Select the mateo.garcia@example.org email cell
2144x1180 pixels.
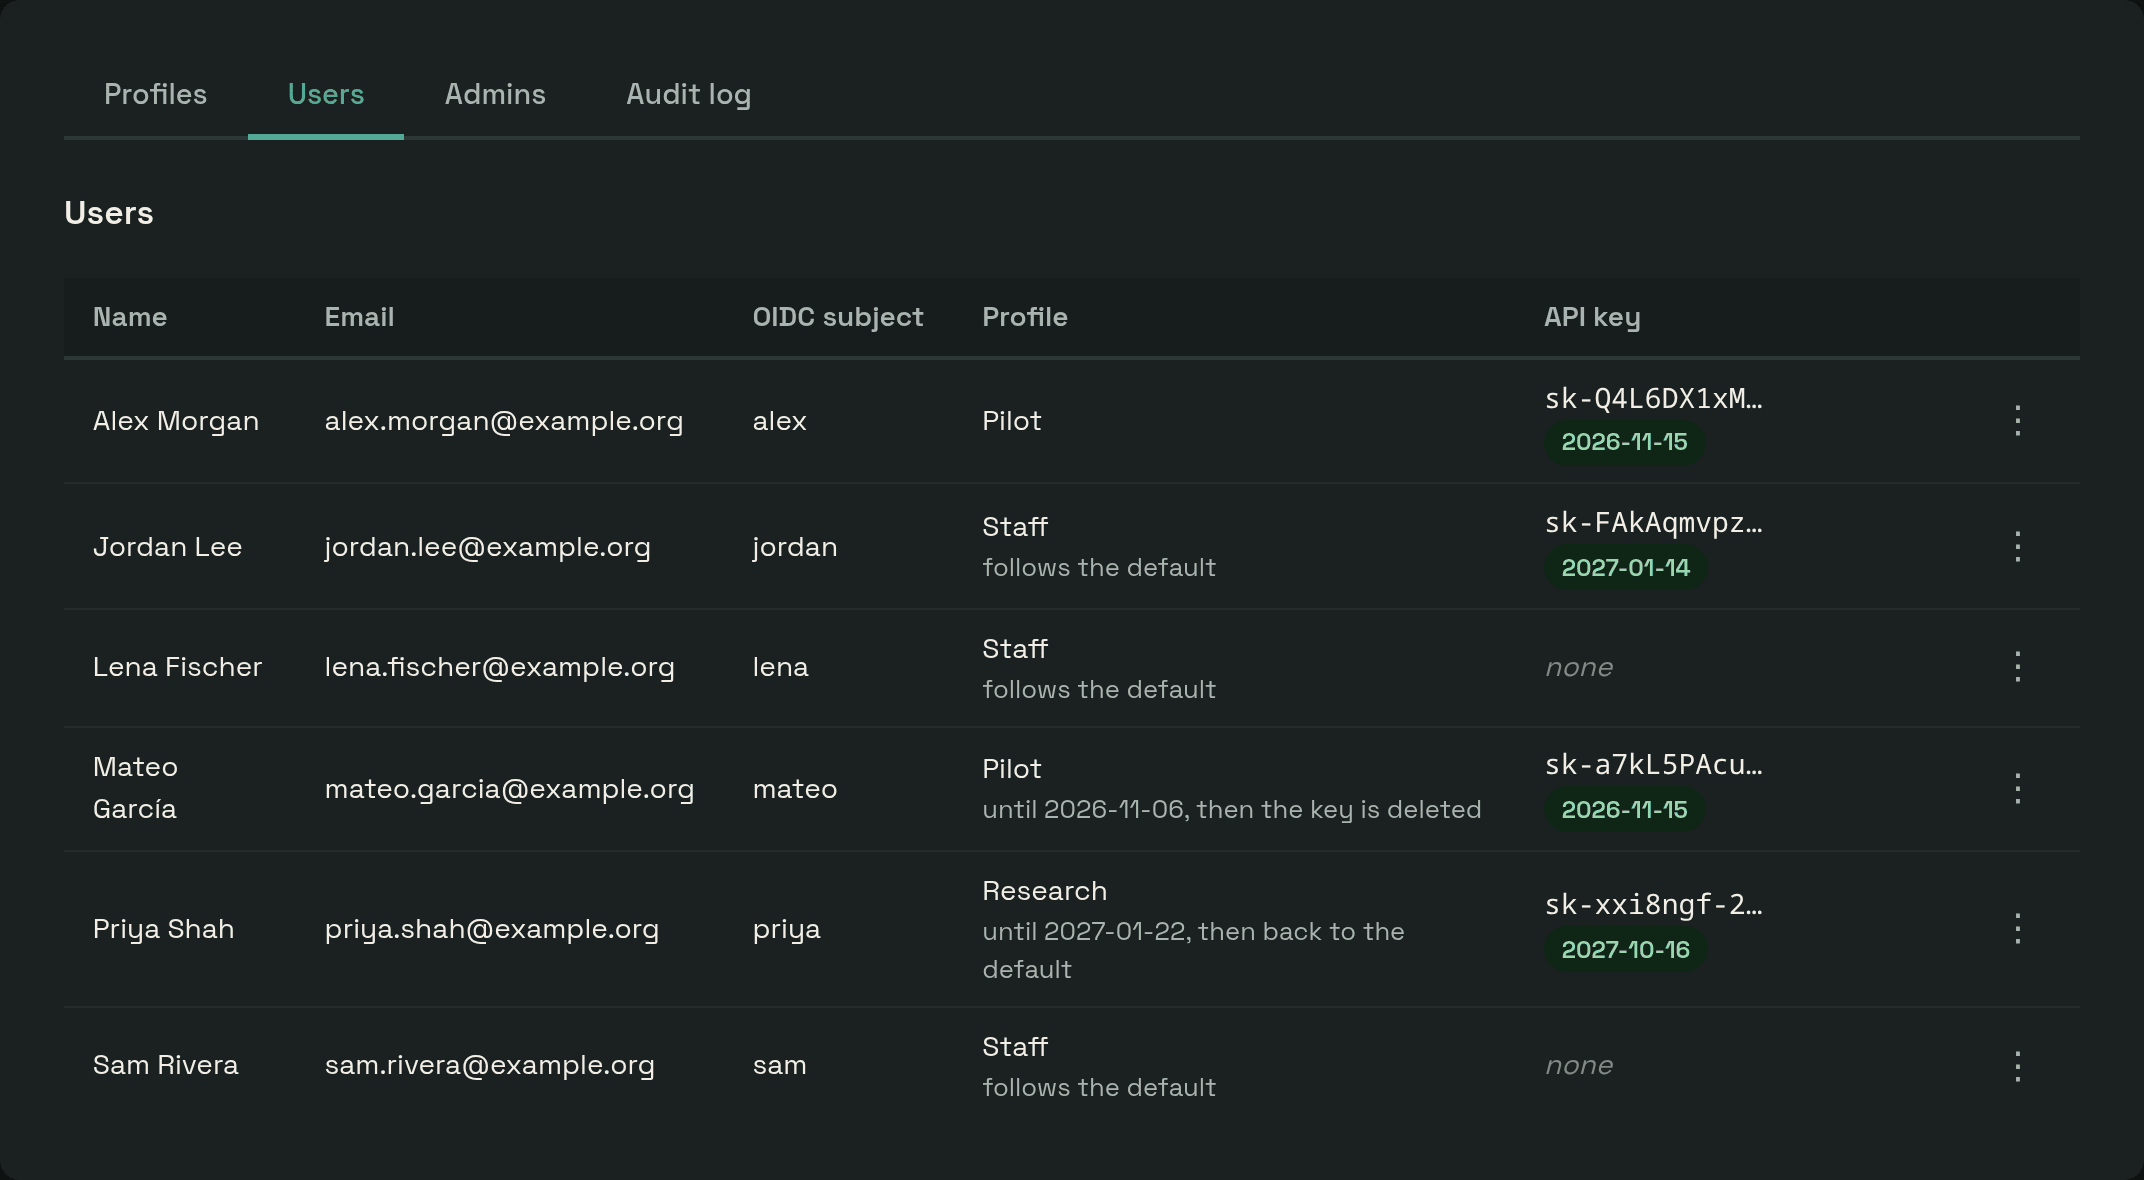click(x=509, y=789)
